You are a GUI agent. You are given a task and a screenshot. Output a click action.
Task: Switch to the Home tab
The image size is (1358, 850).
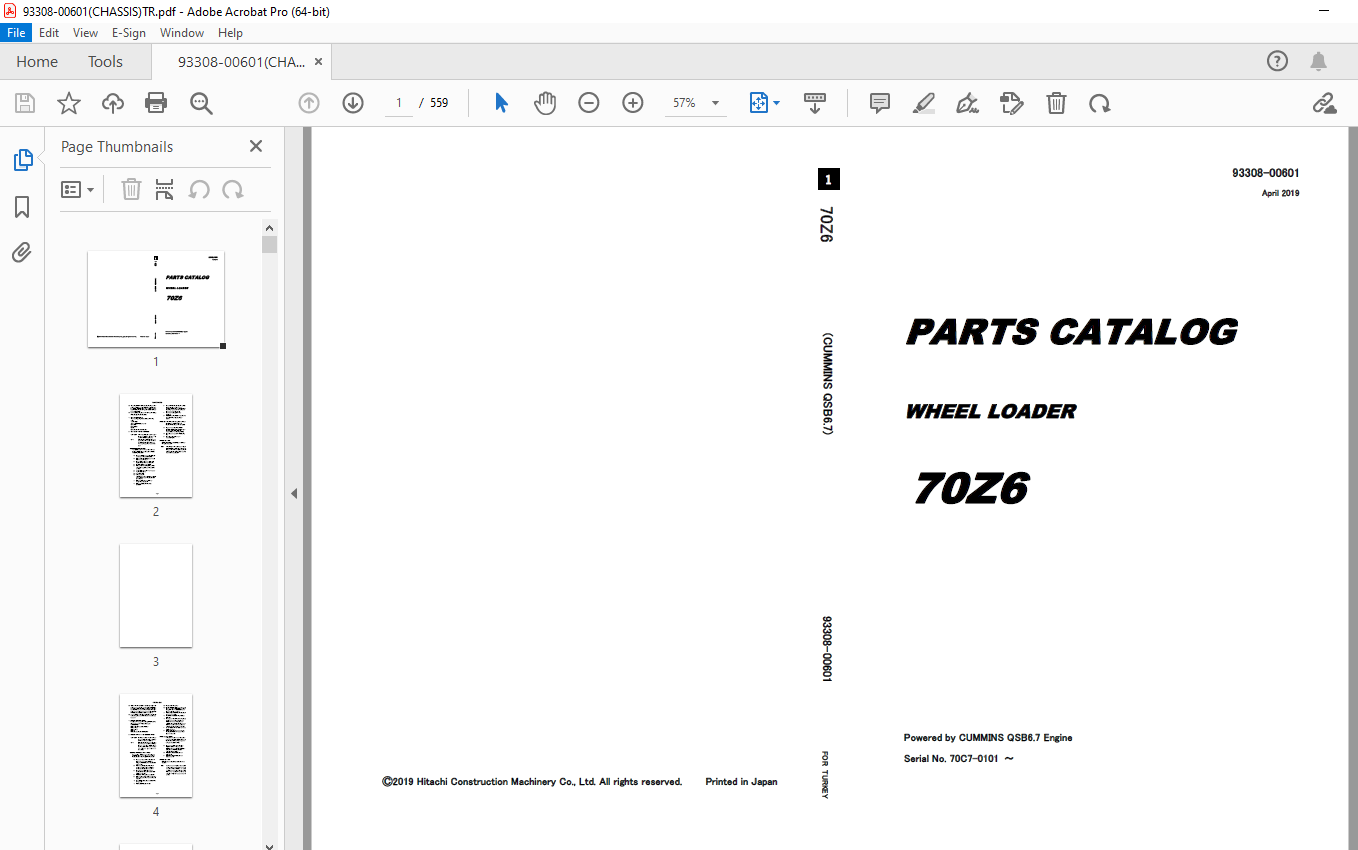(37, 61)
